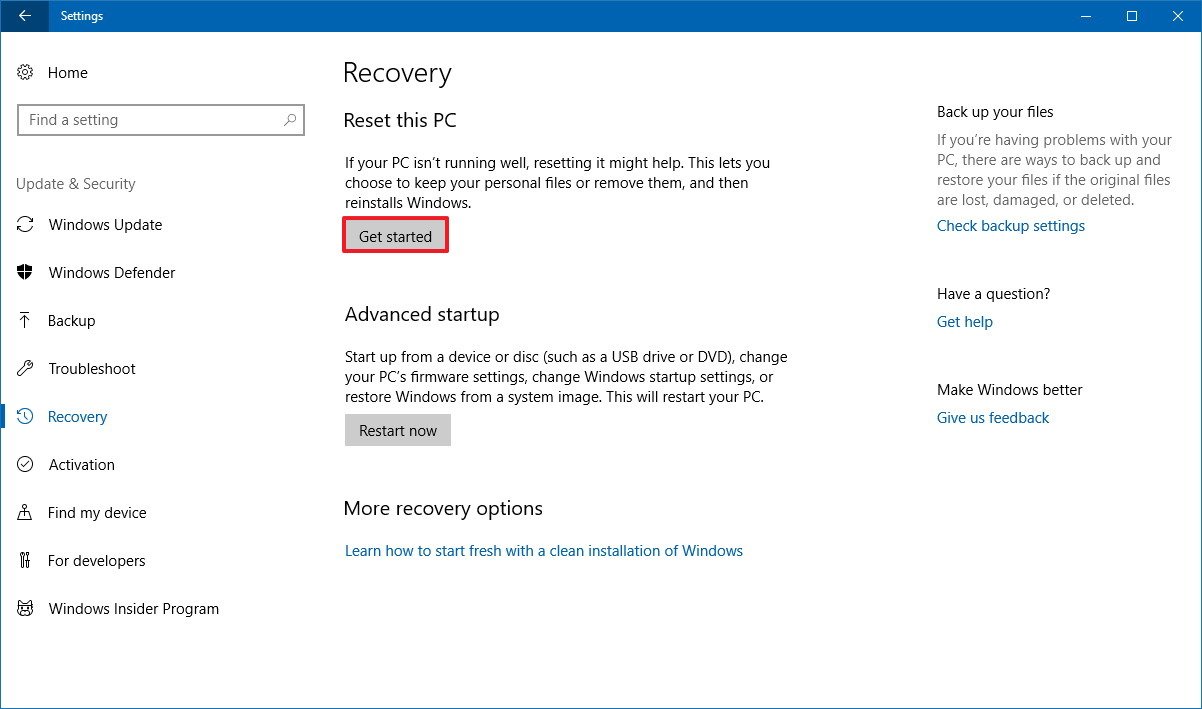Click Get started under Reset this PC
Image resolution: width=1202 pixels, height=709 pixels.
coord(395,236)
